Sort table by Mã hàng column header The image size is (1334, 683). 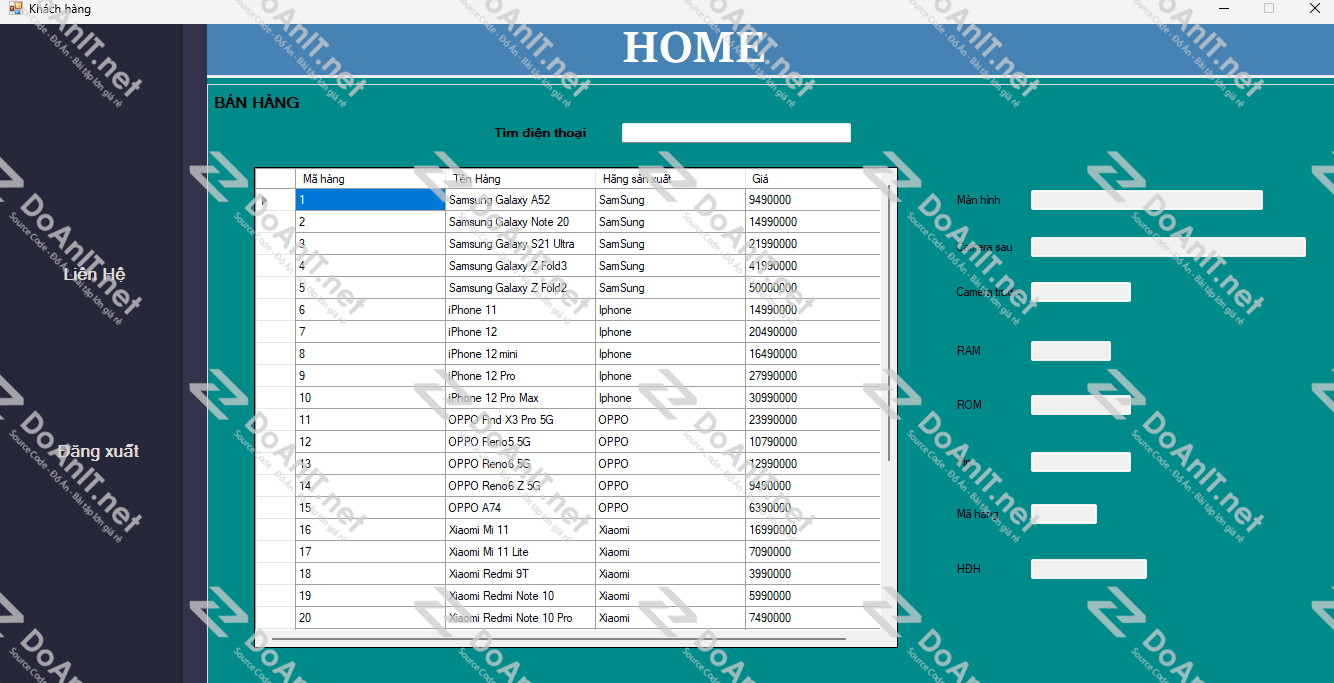coord(370,179)
